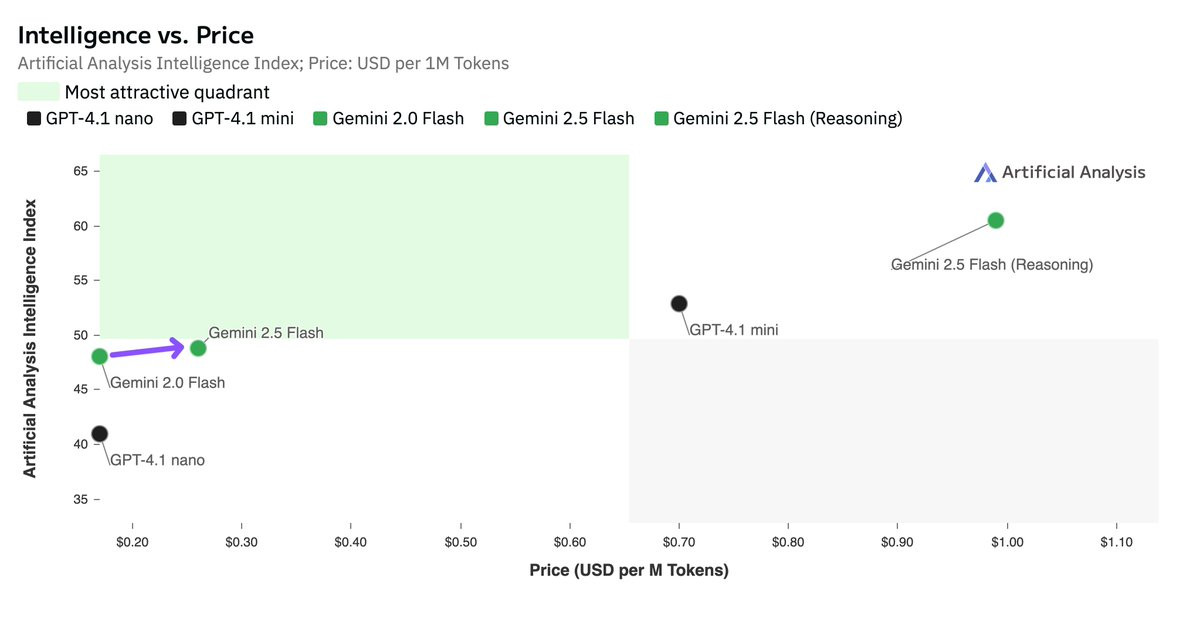Click the Intelligence vs. Price title
The width and height of the screenshot is (1200, 625).
(x=136, y=35)
